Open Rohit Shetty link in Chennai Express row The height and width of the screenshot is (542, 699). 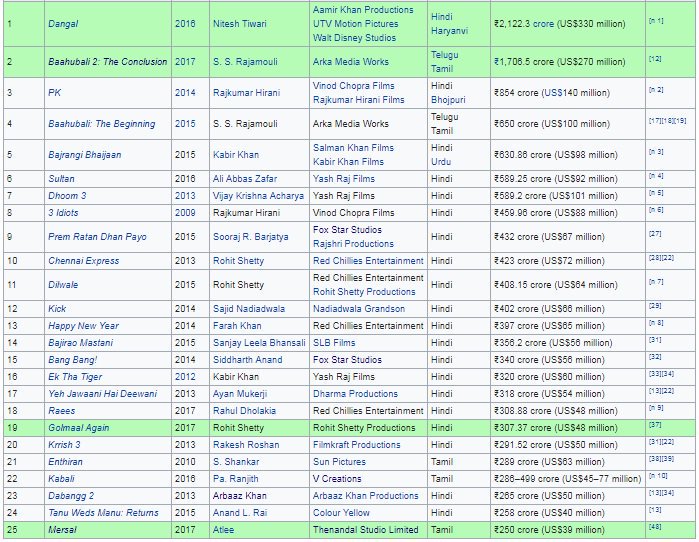pyautogui.click(x=238, y=261)
